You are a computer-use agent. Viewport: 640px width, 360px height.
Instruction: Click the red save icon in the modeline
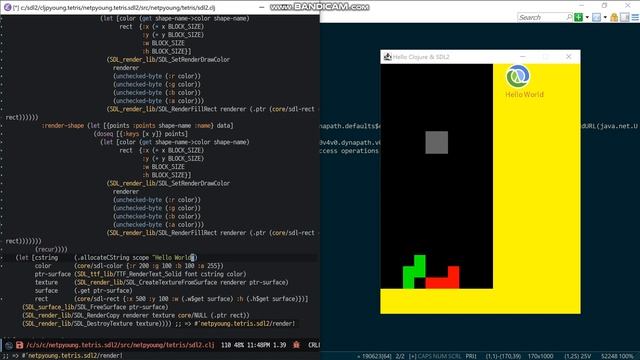pos(19,345)
